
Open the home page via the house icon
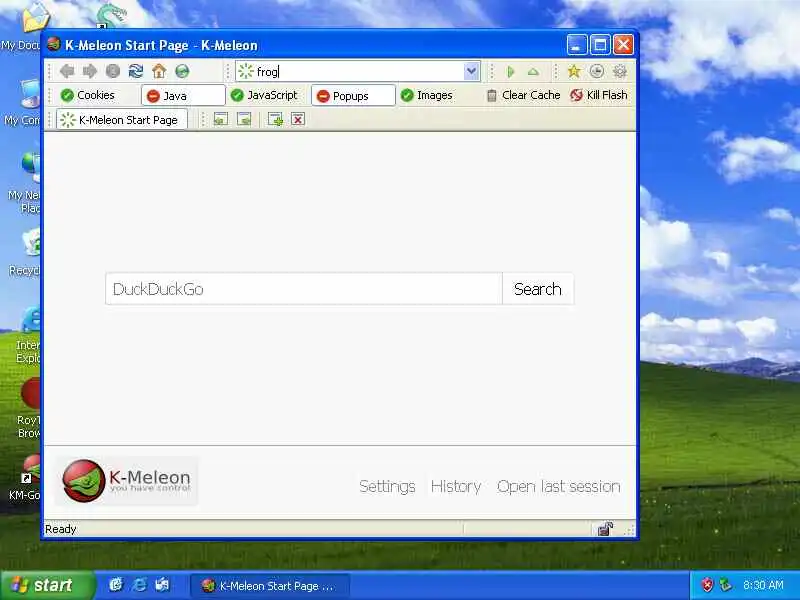coord(159,71)
